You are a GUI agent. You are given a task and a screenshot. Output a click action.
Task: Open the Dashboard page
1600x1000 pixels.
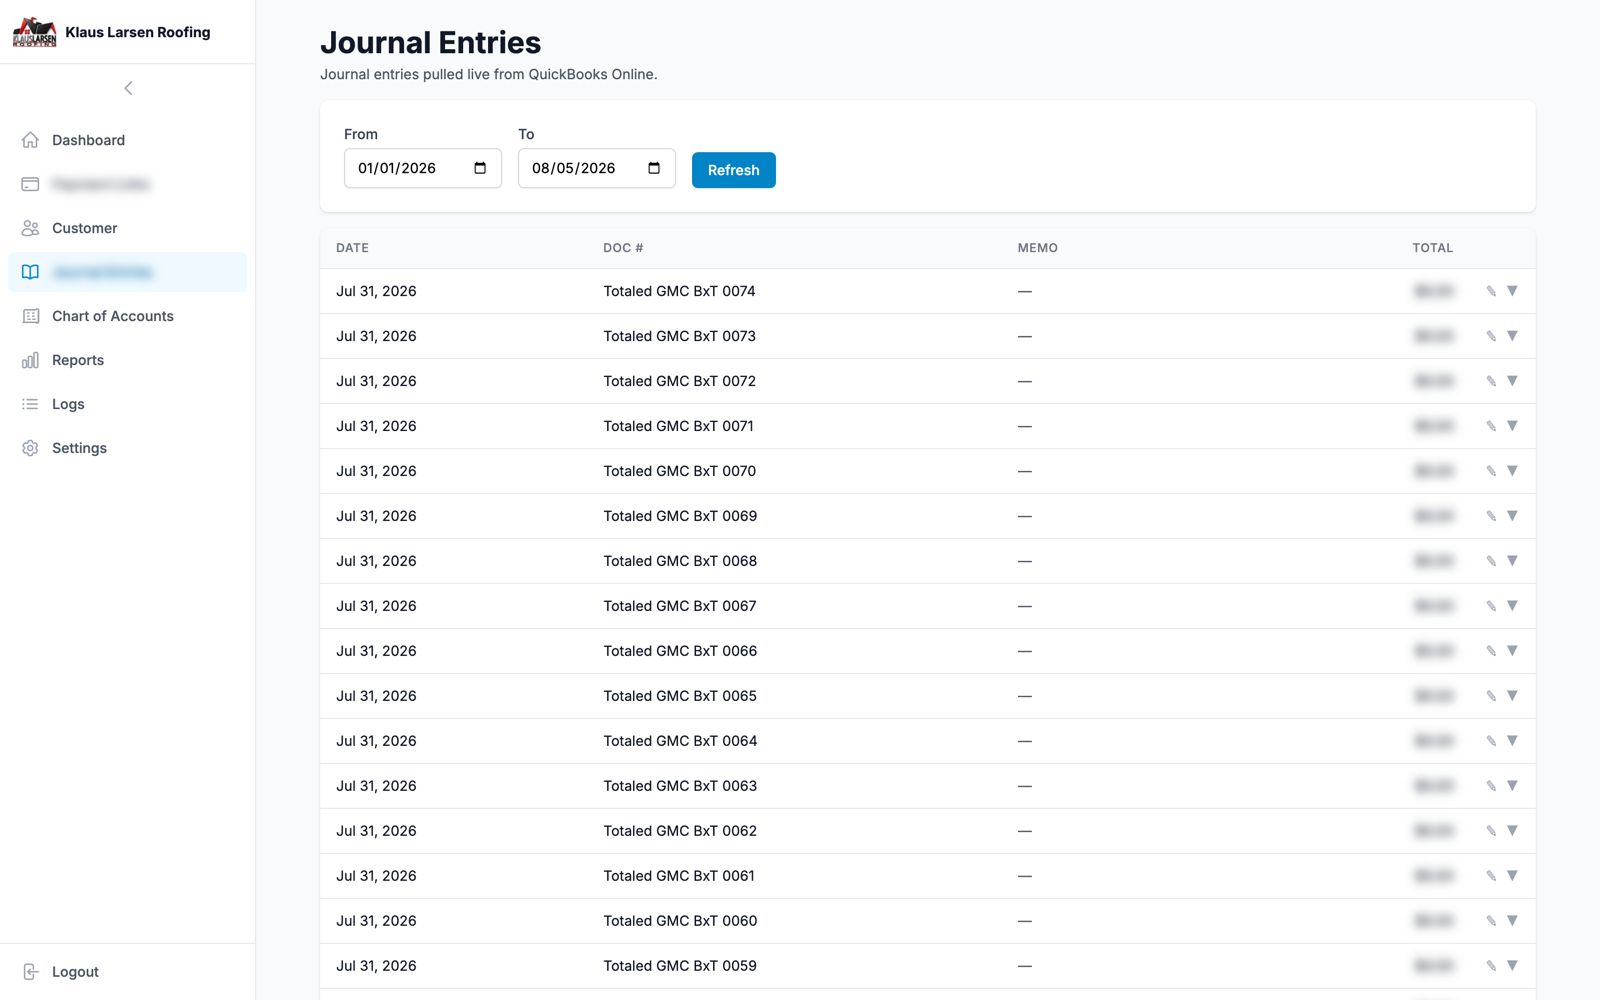128,140
